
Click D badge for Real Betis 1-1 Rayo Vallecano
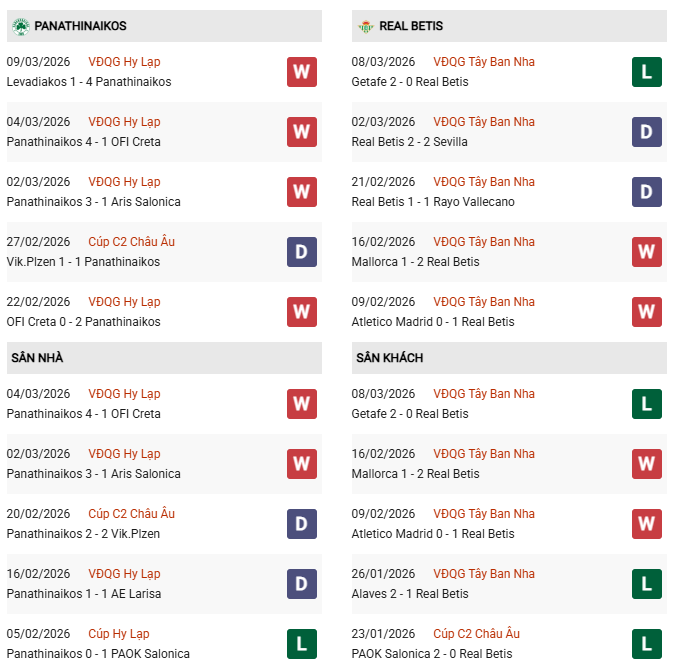[647, 192]
